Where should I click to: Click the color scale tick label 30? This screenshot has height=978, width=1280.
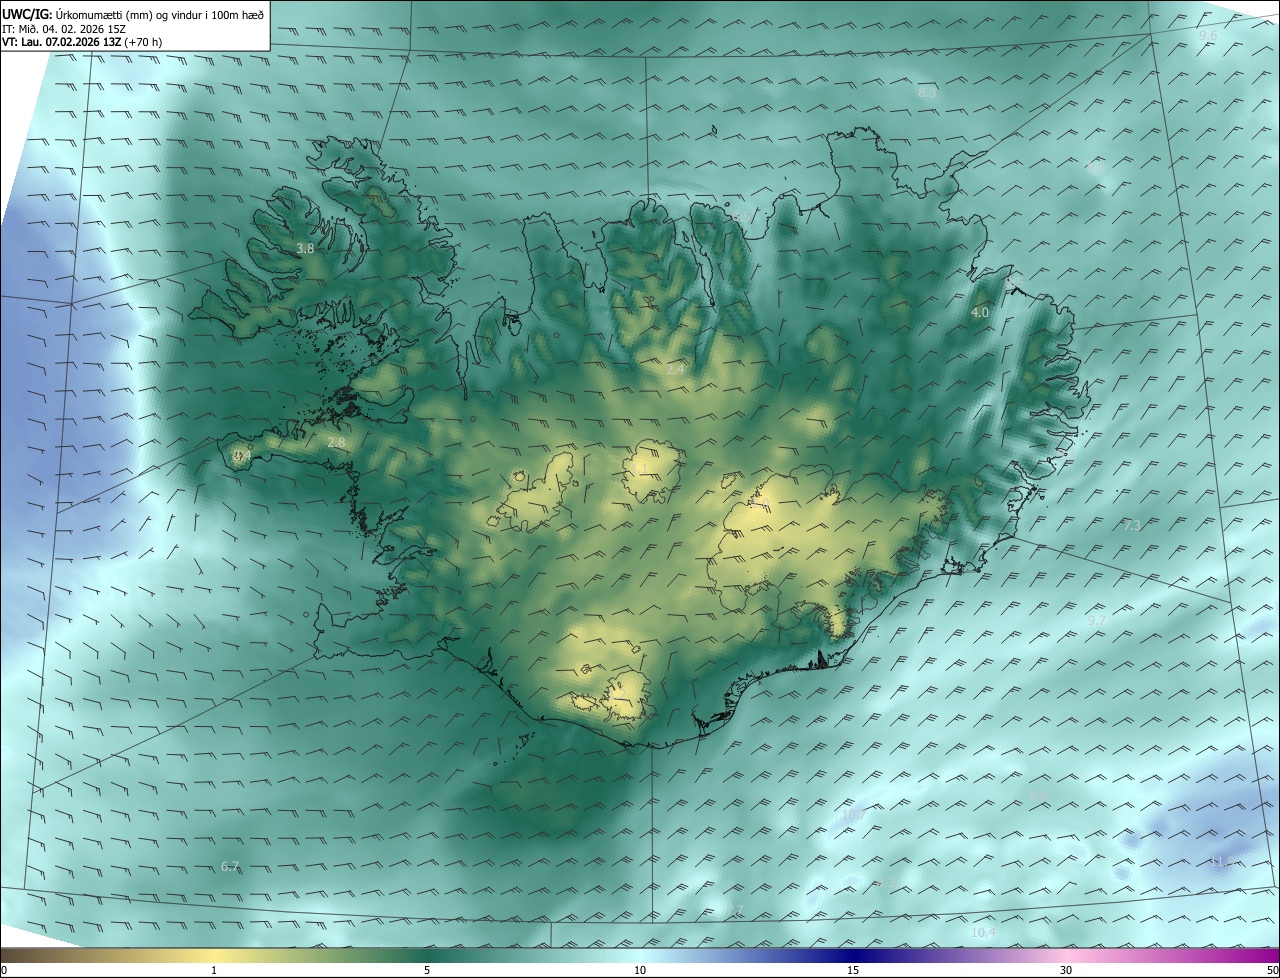1066,970
